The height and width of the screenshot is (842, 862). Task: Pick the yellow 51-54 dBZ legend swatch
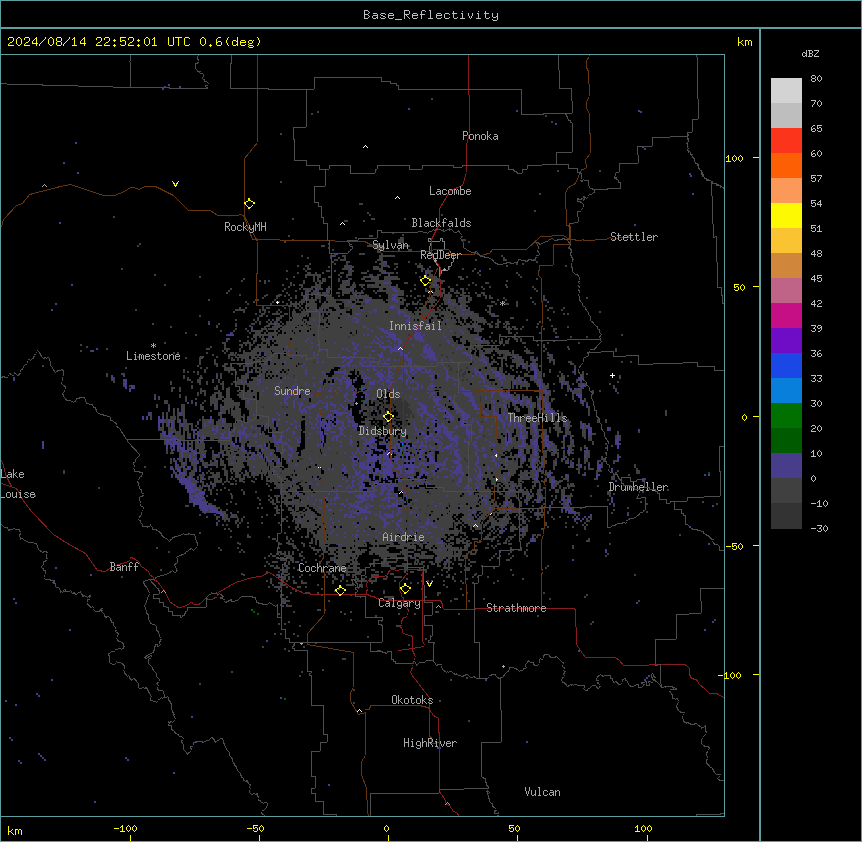tap(786, 215)
